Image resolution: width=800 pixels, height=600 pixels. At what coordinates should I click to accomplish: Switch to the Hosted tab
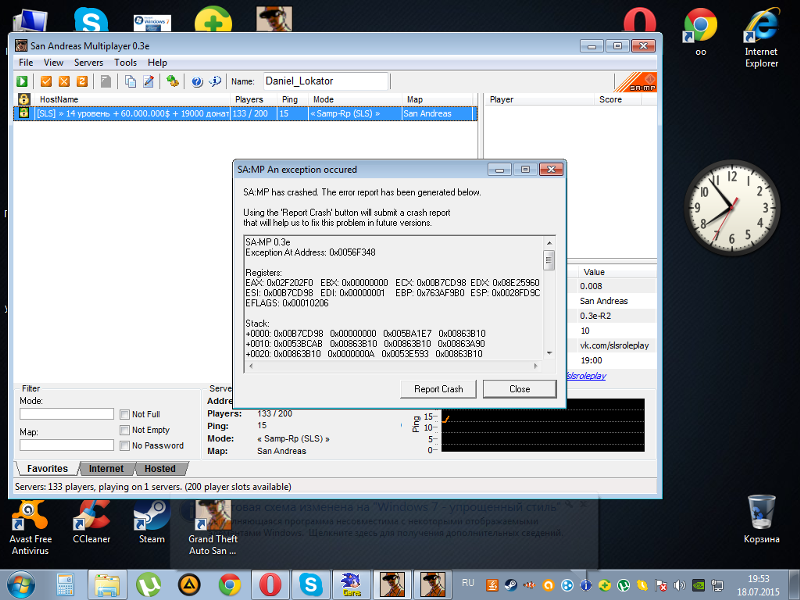(160, 468)
